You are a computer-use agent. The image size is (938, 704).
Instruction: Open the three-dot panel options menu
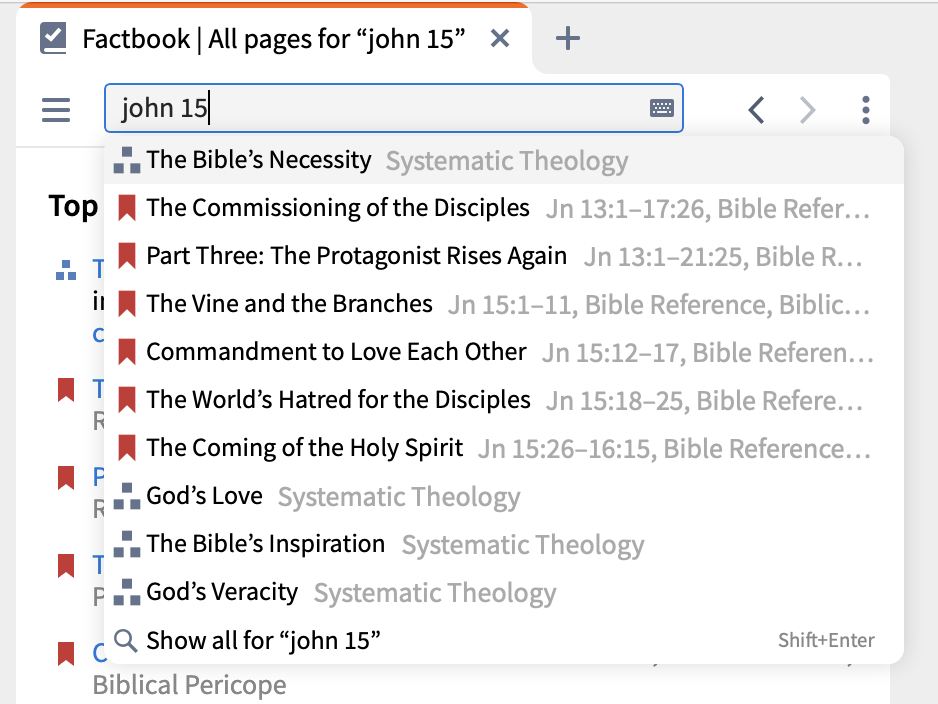(866, 110)
